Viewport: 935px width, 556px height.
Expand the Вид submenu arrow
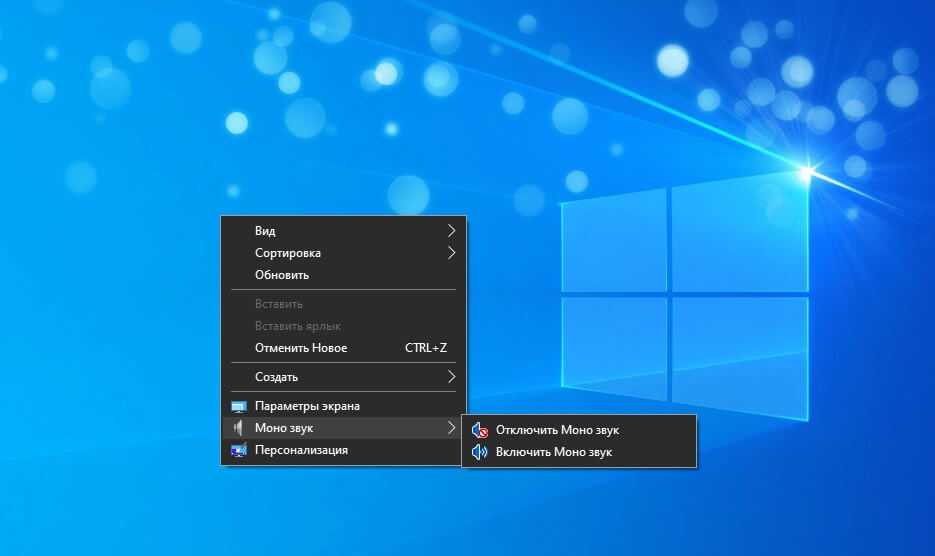click(451, 231)
